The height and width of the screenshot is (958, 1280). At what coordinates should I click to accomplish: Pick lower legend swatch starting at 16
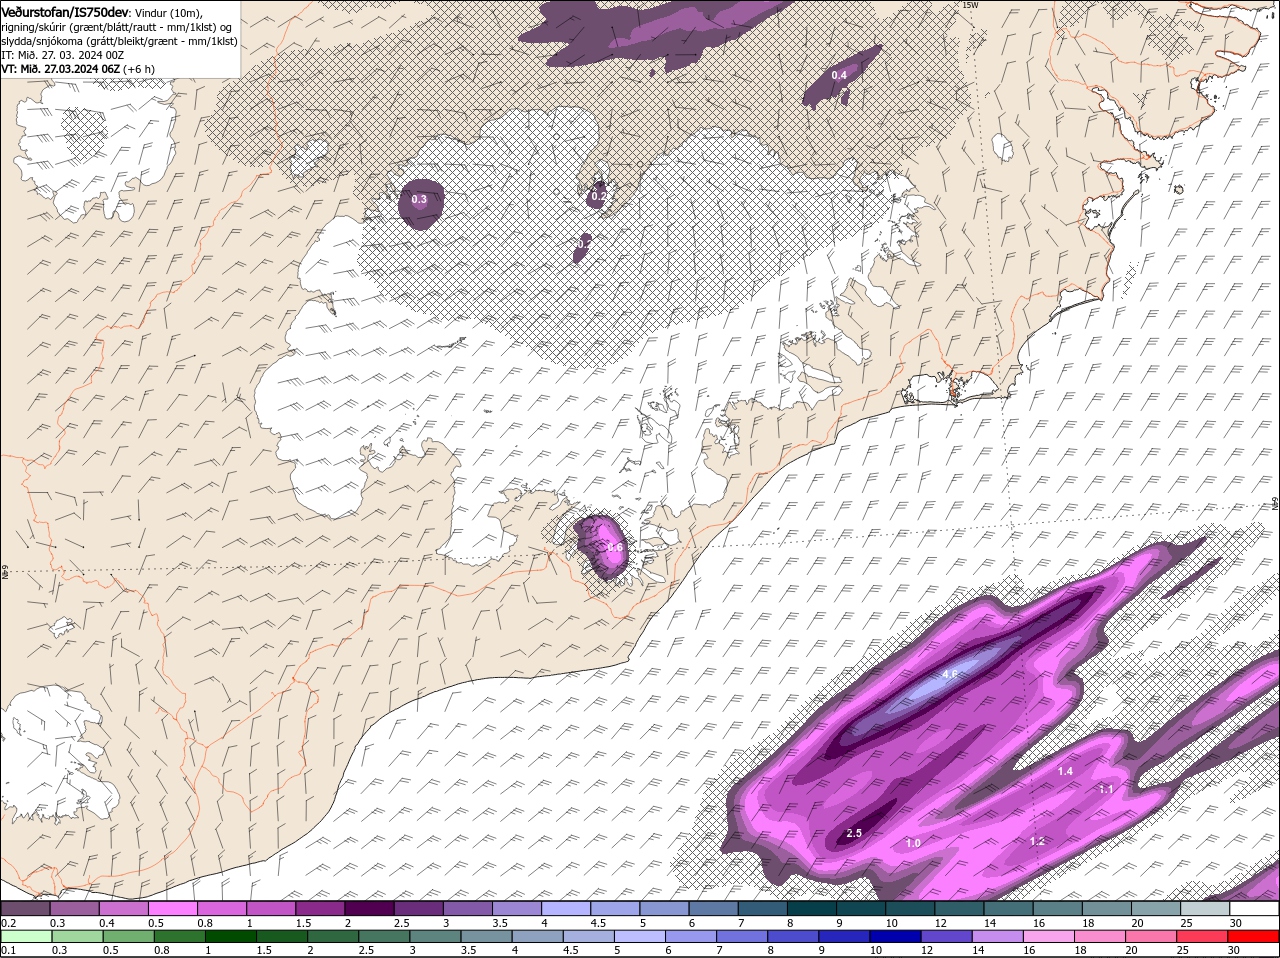[x=1049, y=936]
